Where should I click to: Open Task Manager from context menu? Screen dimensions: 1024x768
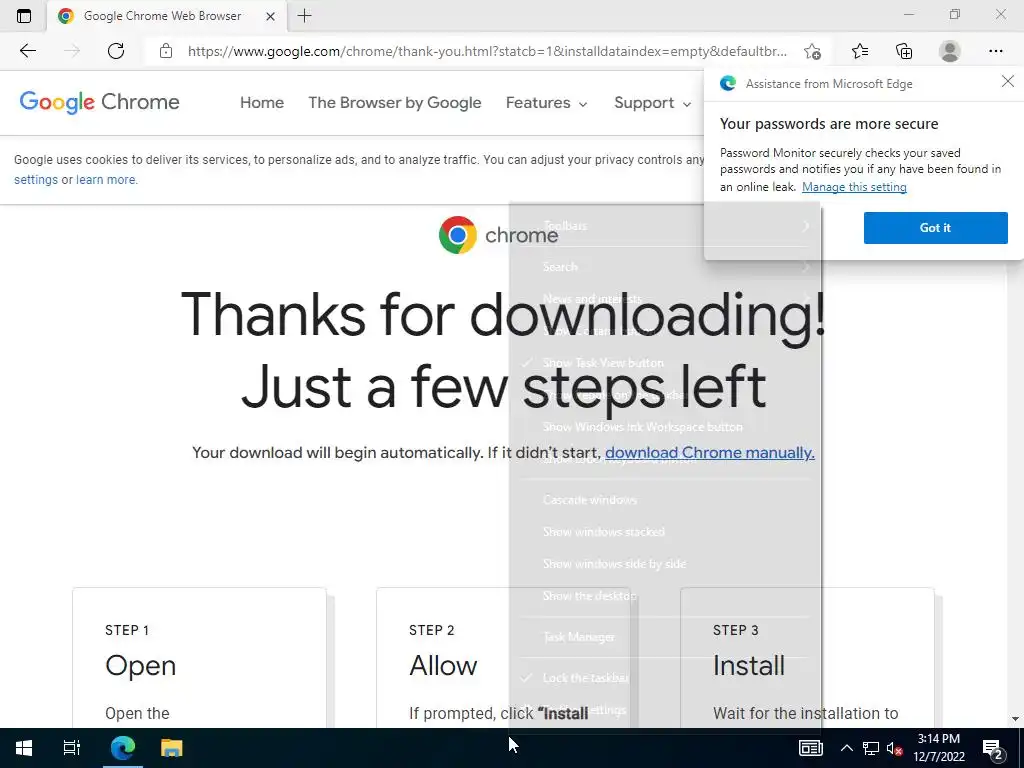pyautogui.click(x=667, y=637)
